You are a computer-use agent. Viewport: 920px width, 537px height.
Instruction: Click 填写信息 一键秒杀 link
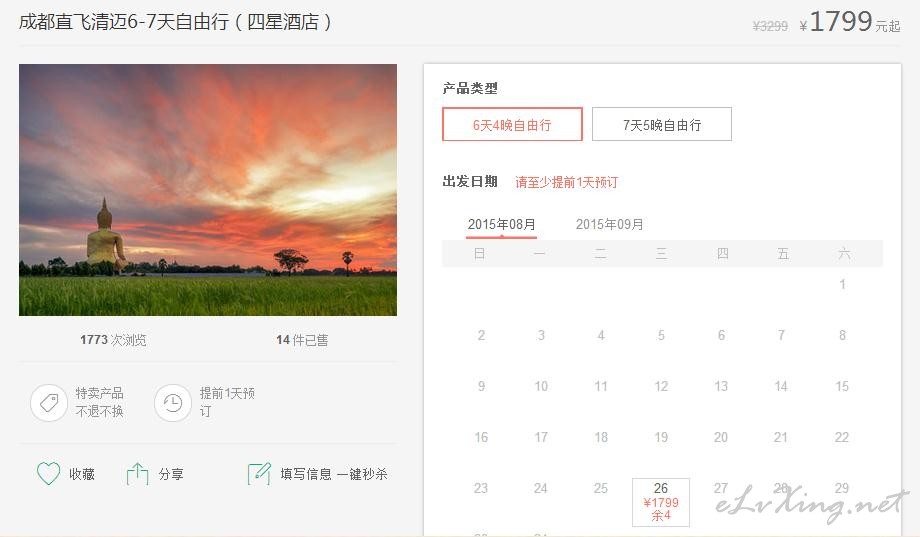[334, 474]
